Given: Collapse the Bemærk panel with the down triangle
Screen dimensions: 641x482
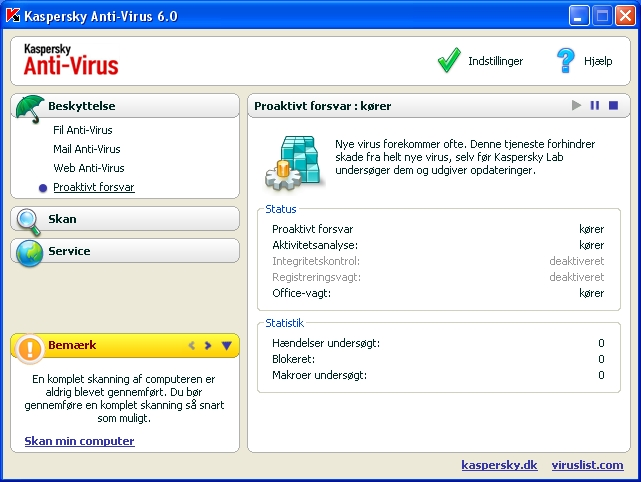Looking at the screenshot, I should coord(226,345).
